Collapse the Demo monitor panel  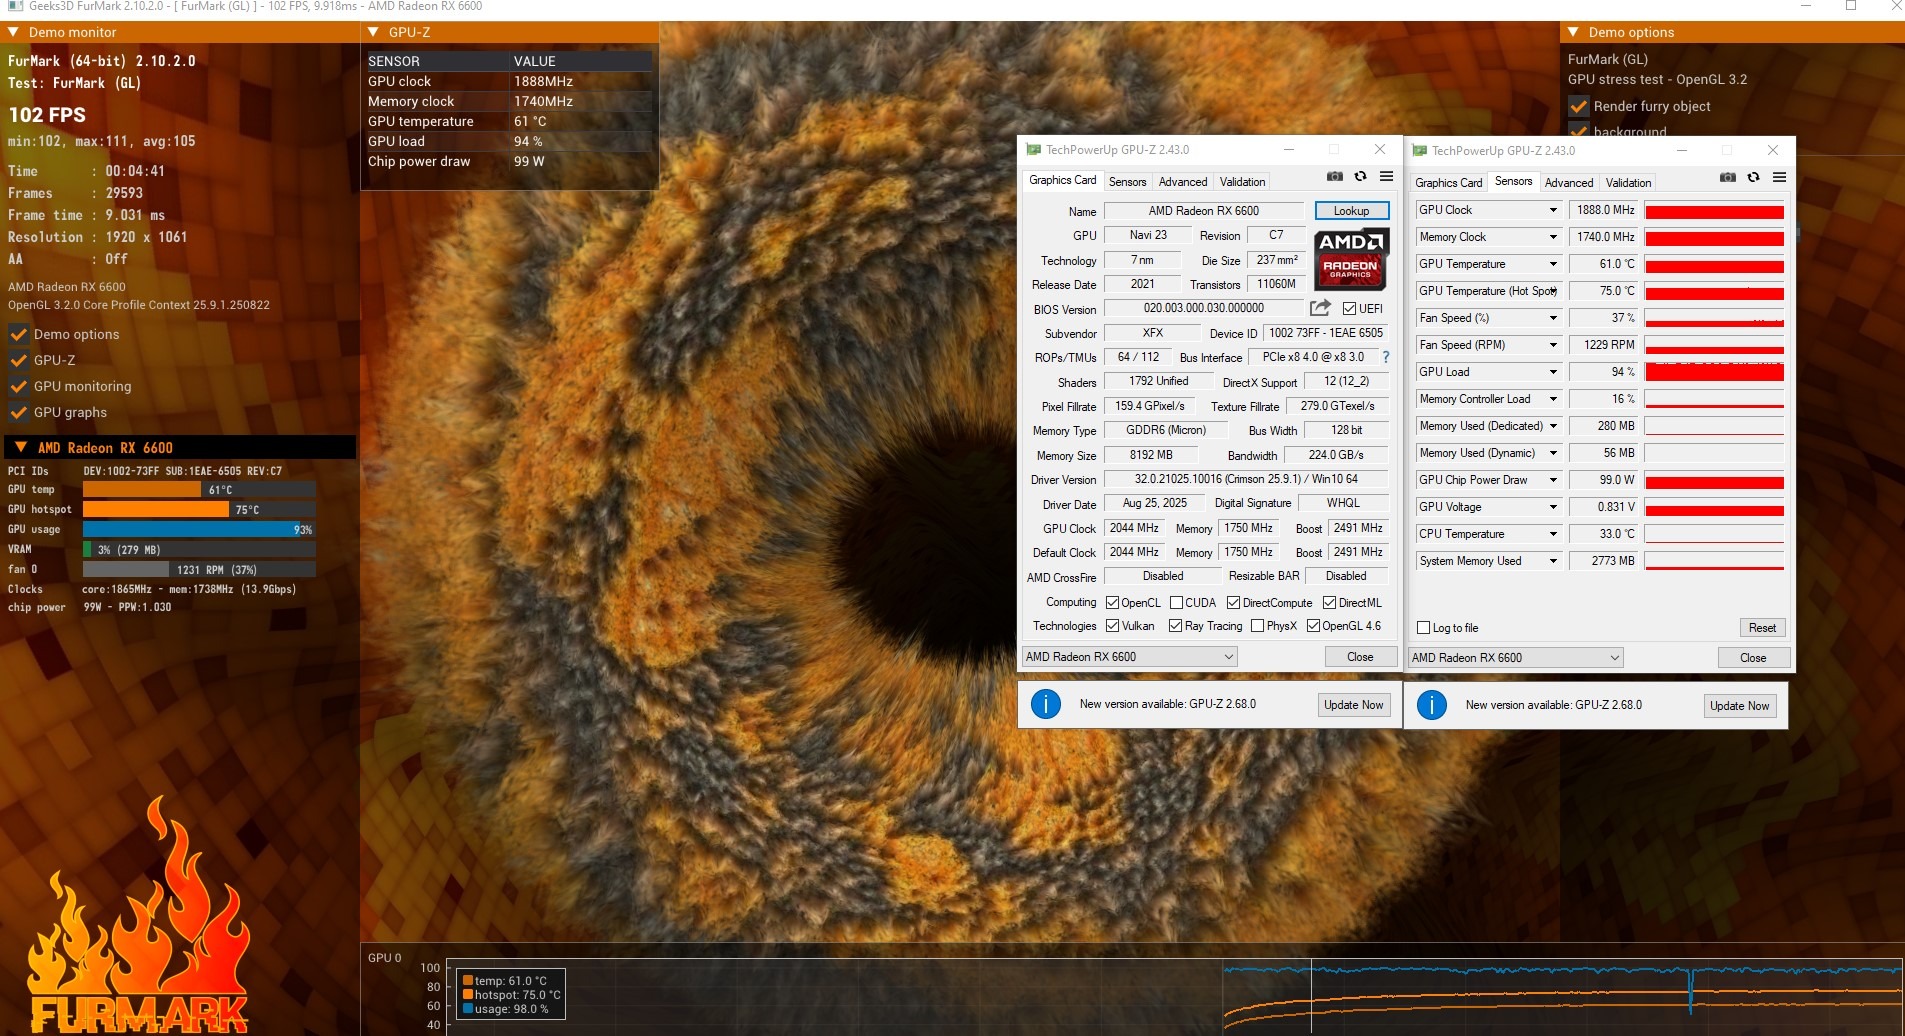coord(13,32)
